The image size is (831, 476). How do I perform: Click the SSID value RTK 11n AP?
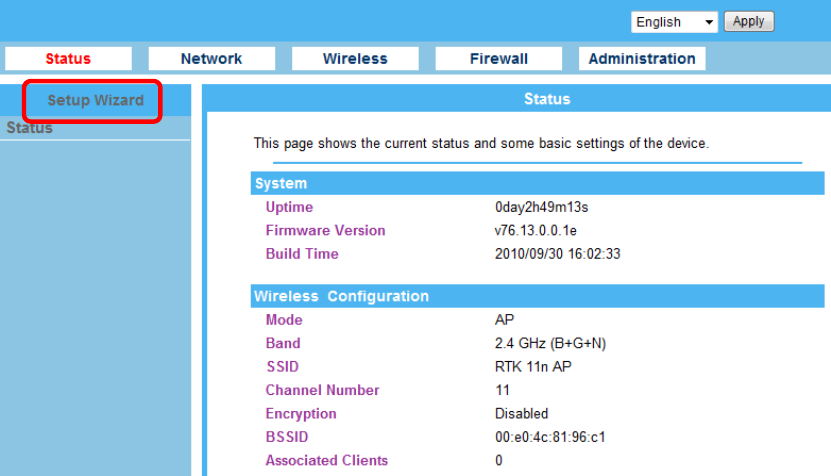click(x=533, y=367)
